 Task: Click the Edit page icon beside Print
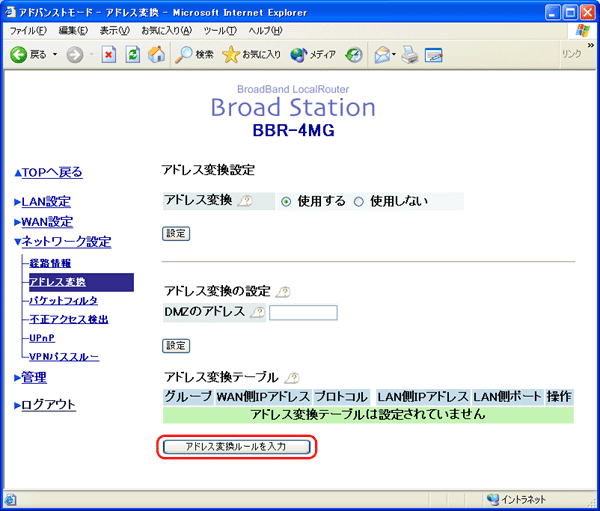pos(433,55)
